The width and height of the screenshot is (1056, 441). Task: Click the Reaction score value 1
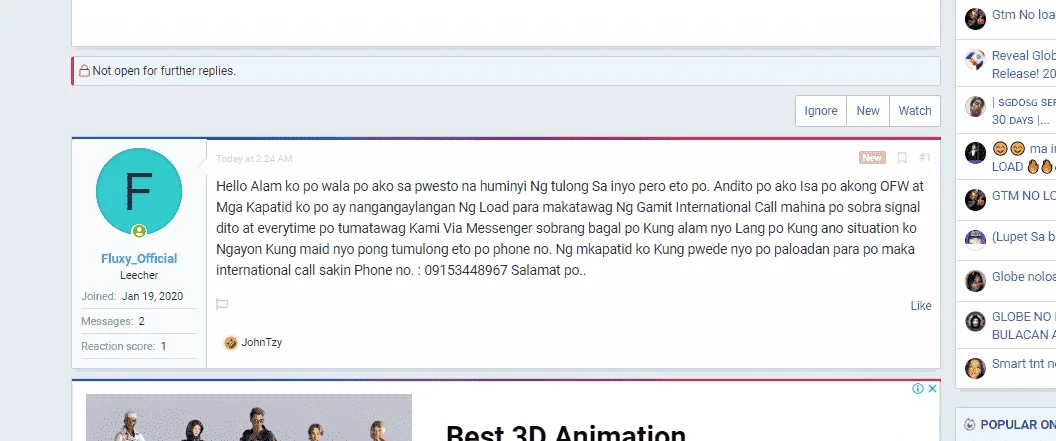pos(163,346)
